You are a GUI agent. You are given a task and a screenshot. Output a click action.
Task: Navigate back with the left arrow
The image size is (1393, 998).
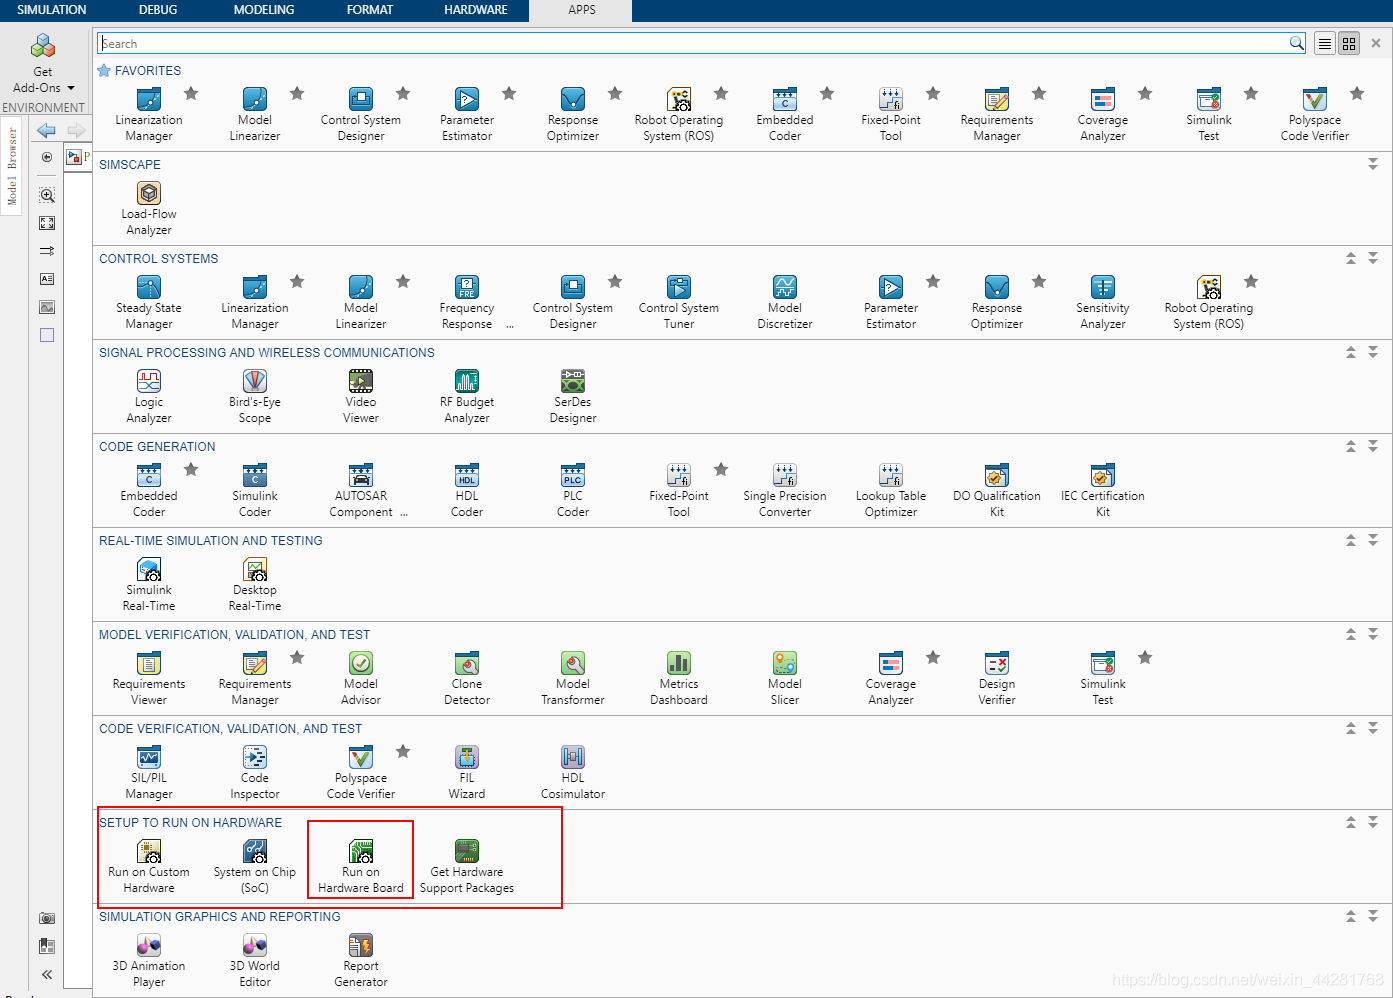pyautogui.click(x=46, y=130)
